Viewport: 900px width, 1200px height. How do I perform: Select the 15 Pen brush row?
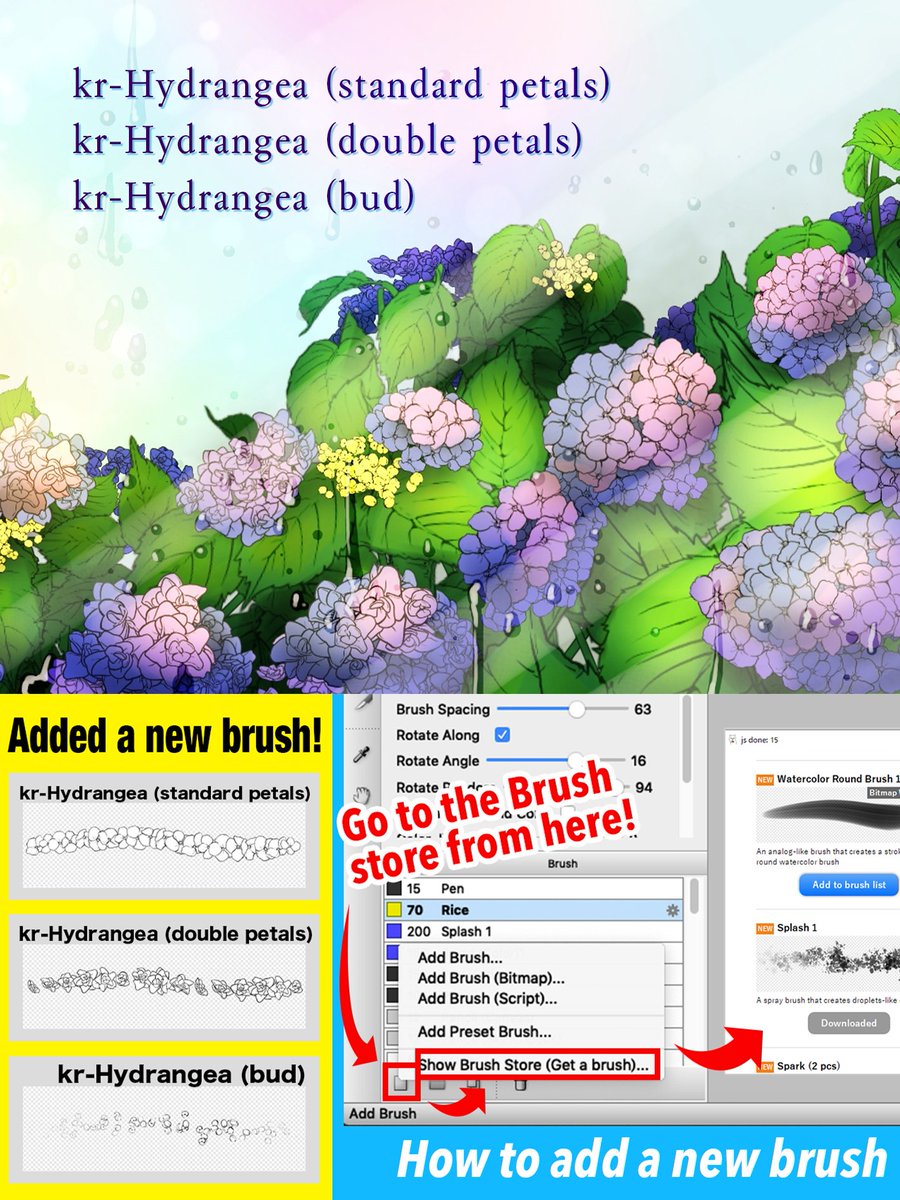click(x=535, y=888)
